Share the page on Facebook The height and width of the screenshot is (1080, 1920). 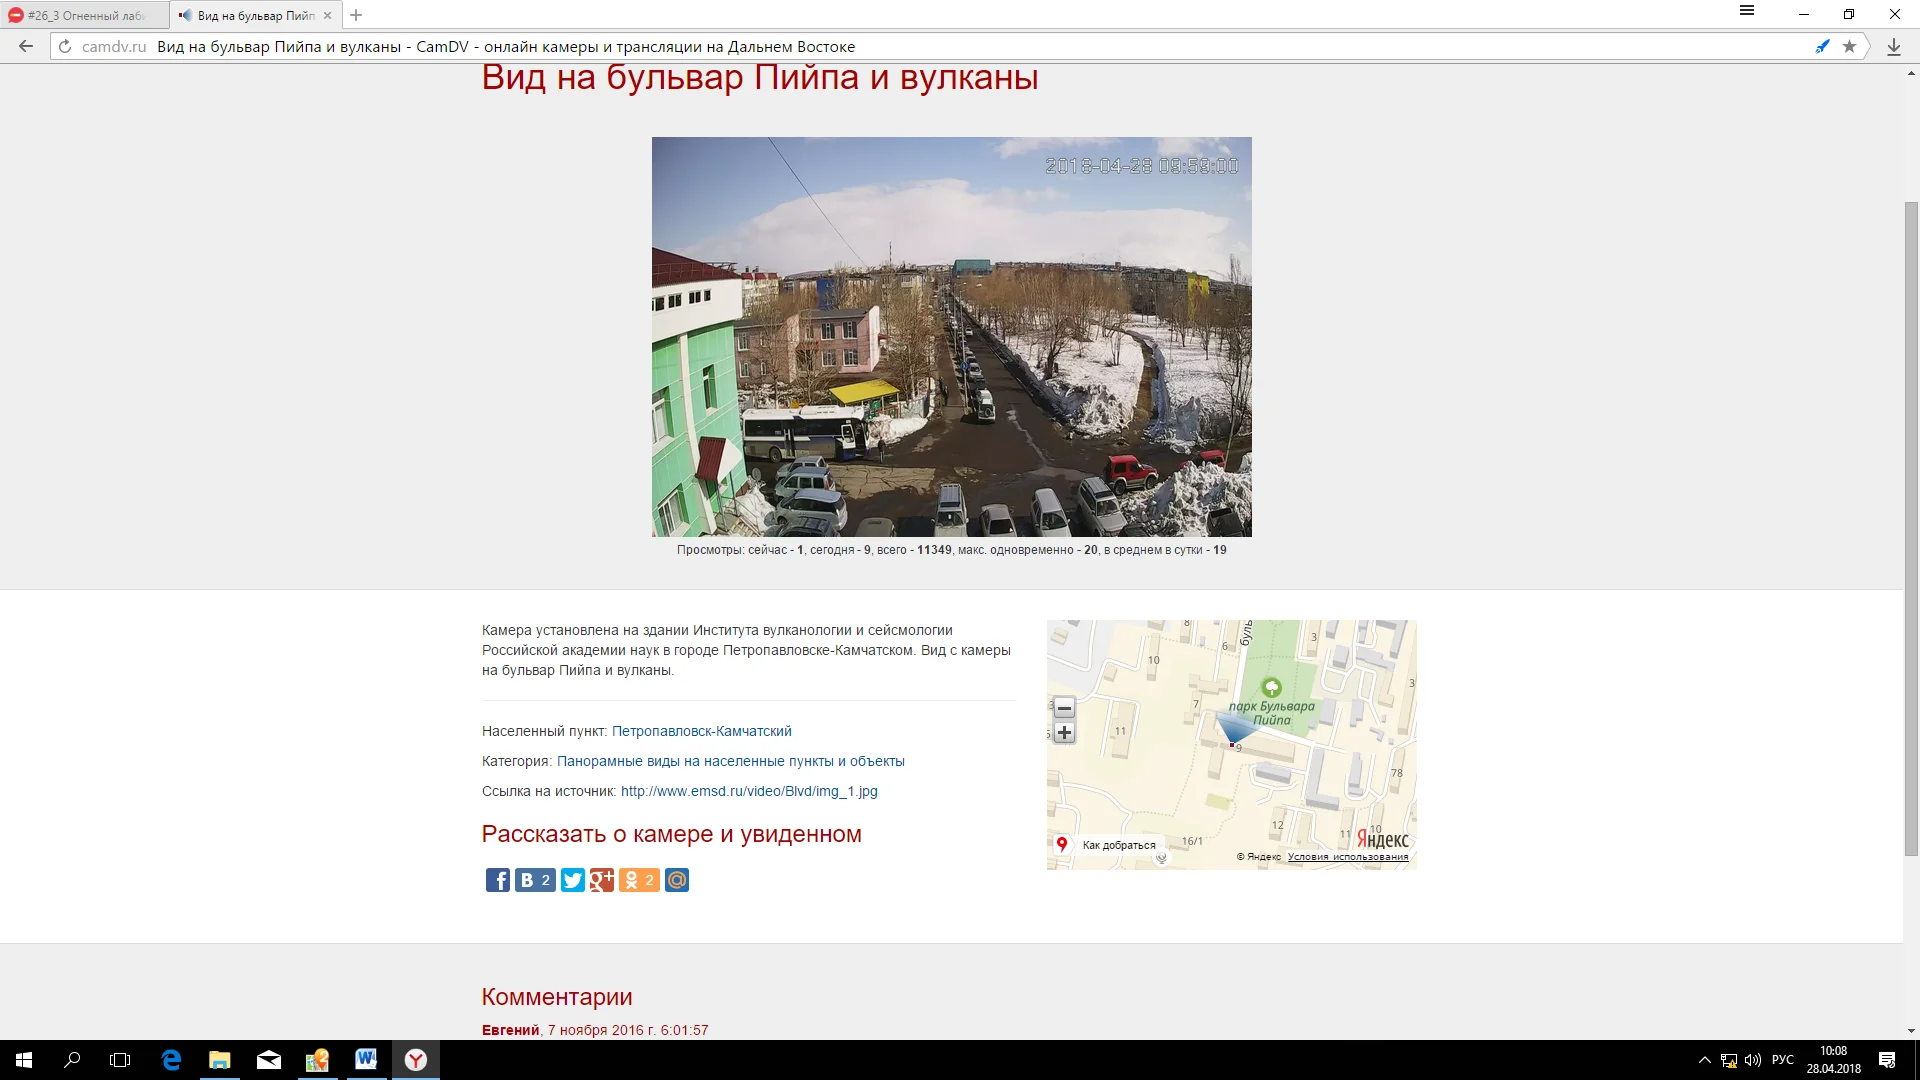497,880
